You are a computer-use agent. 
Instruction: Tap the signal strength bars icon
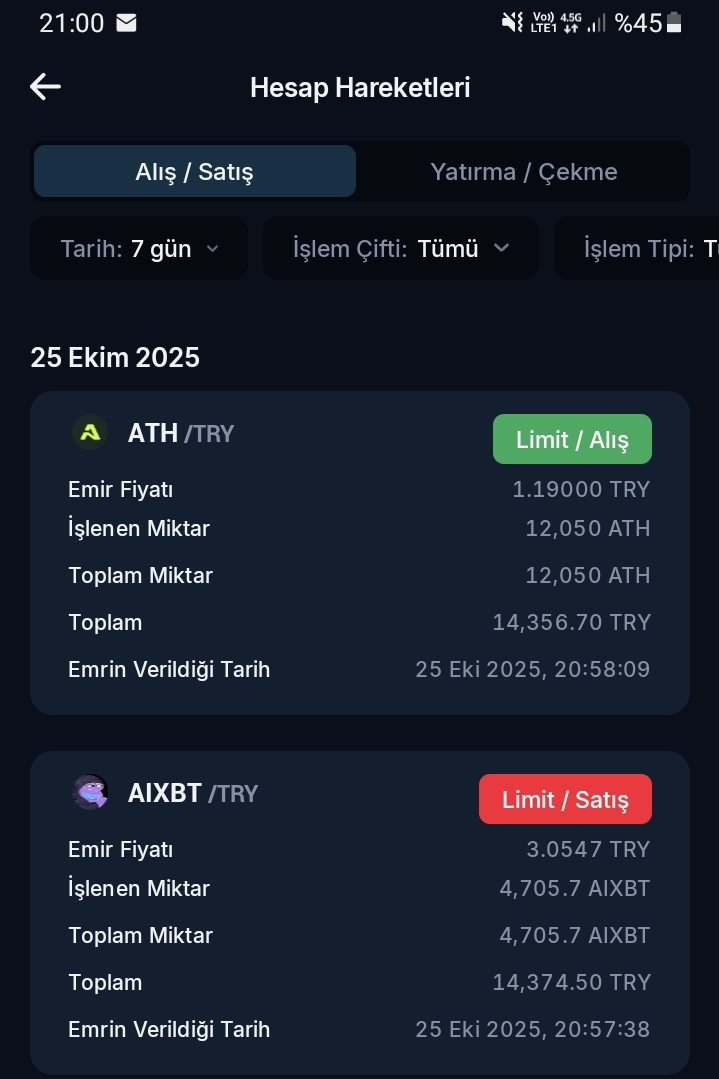pyautogui.click(x=597, y=23)
